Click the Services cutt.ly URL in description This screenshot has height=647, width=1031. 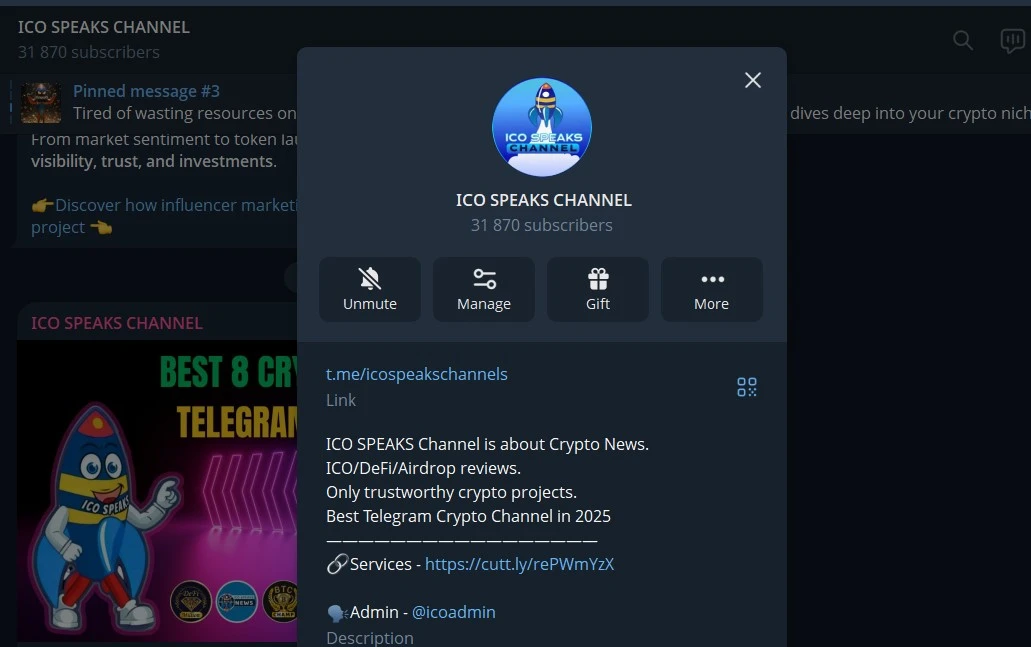click(x=519, y=563)
